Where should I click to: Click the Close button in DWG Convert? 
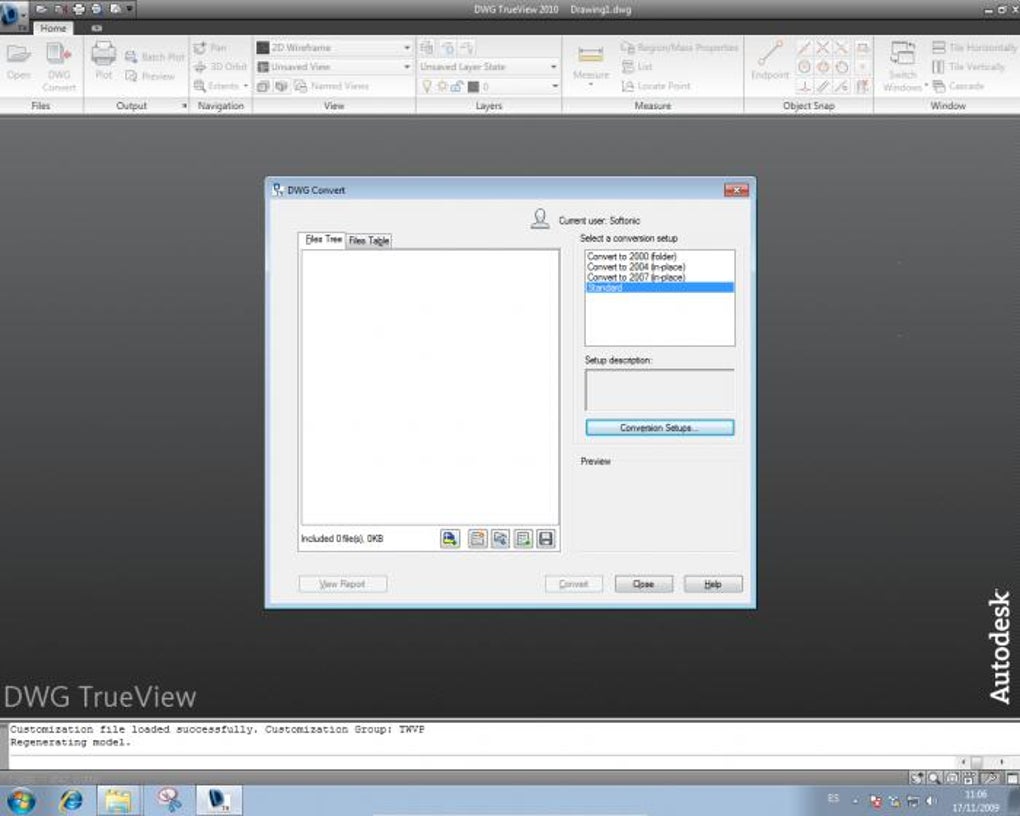pos(643,584)
